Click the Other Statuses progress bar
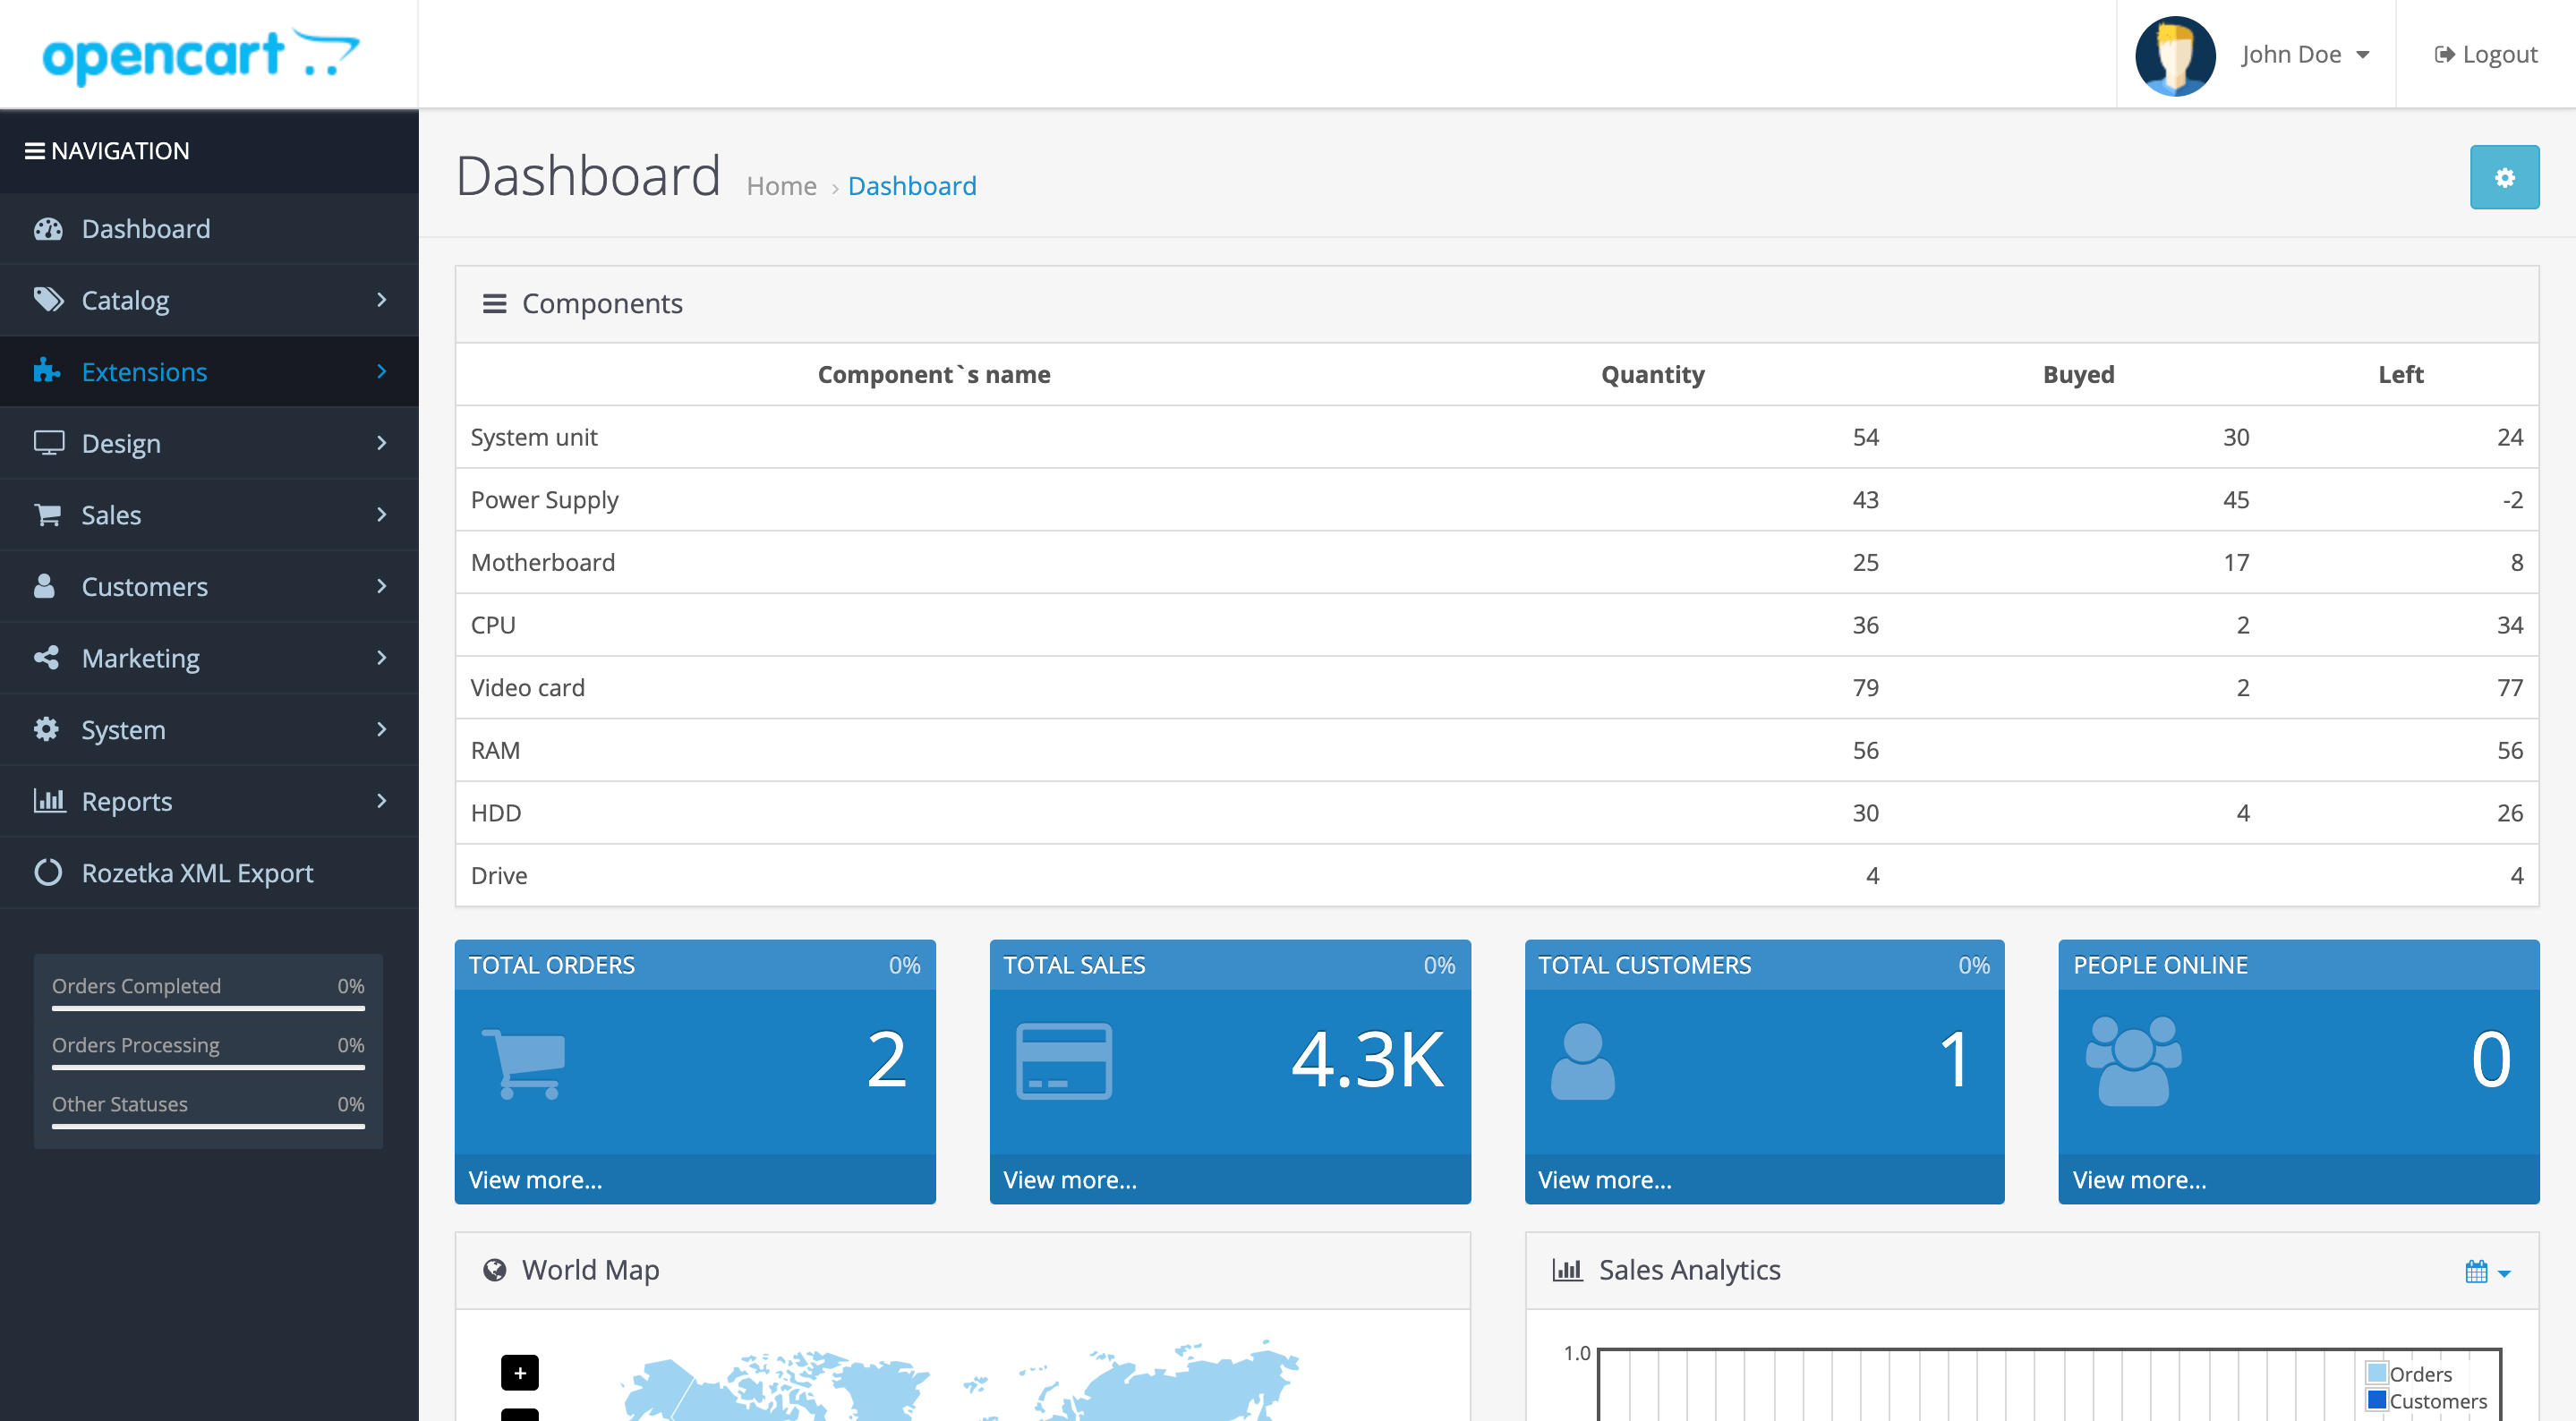The height and width of the screenshot is (1421, 2576). [208, 1127]
